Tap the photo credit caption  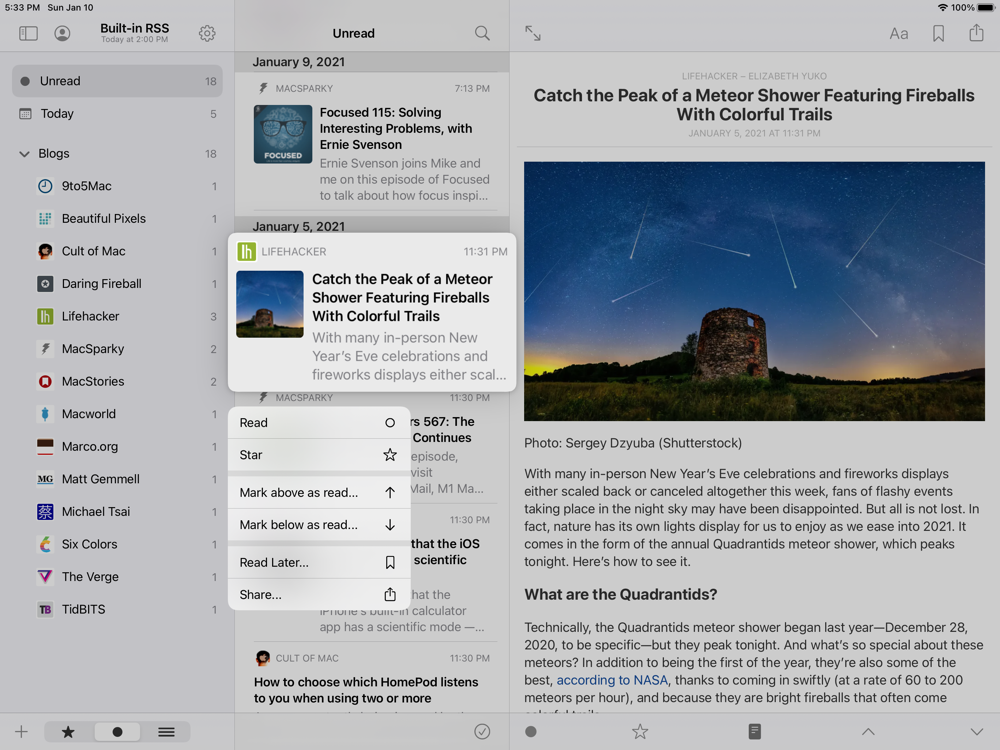point(633,443)
